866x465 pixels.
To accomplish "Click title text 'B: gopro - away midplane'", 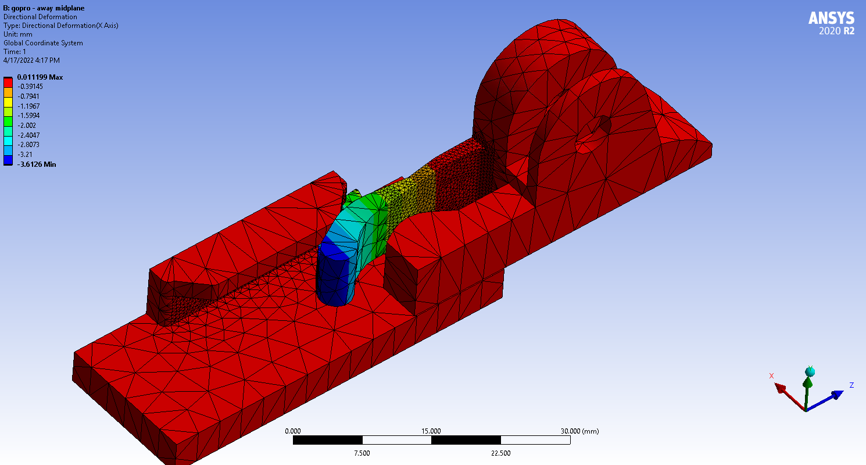I will (44, 8).
